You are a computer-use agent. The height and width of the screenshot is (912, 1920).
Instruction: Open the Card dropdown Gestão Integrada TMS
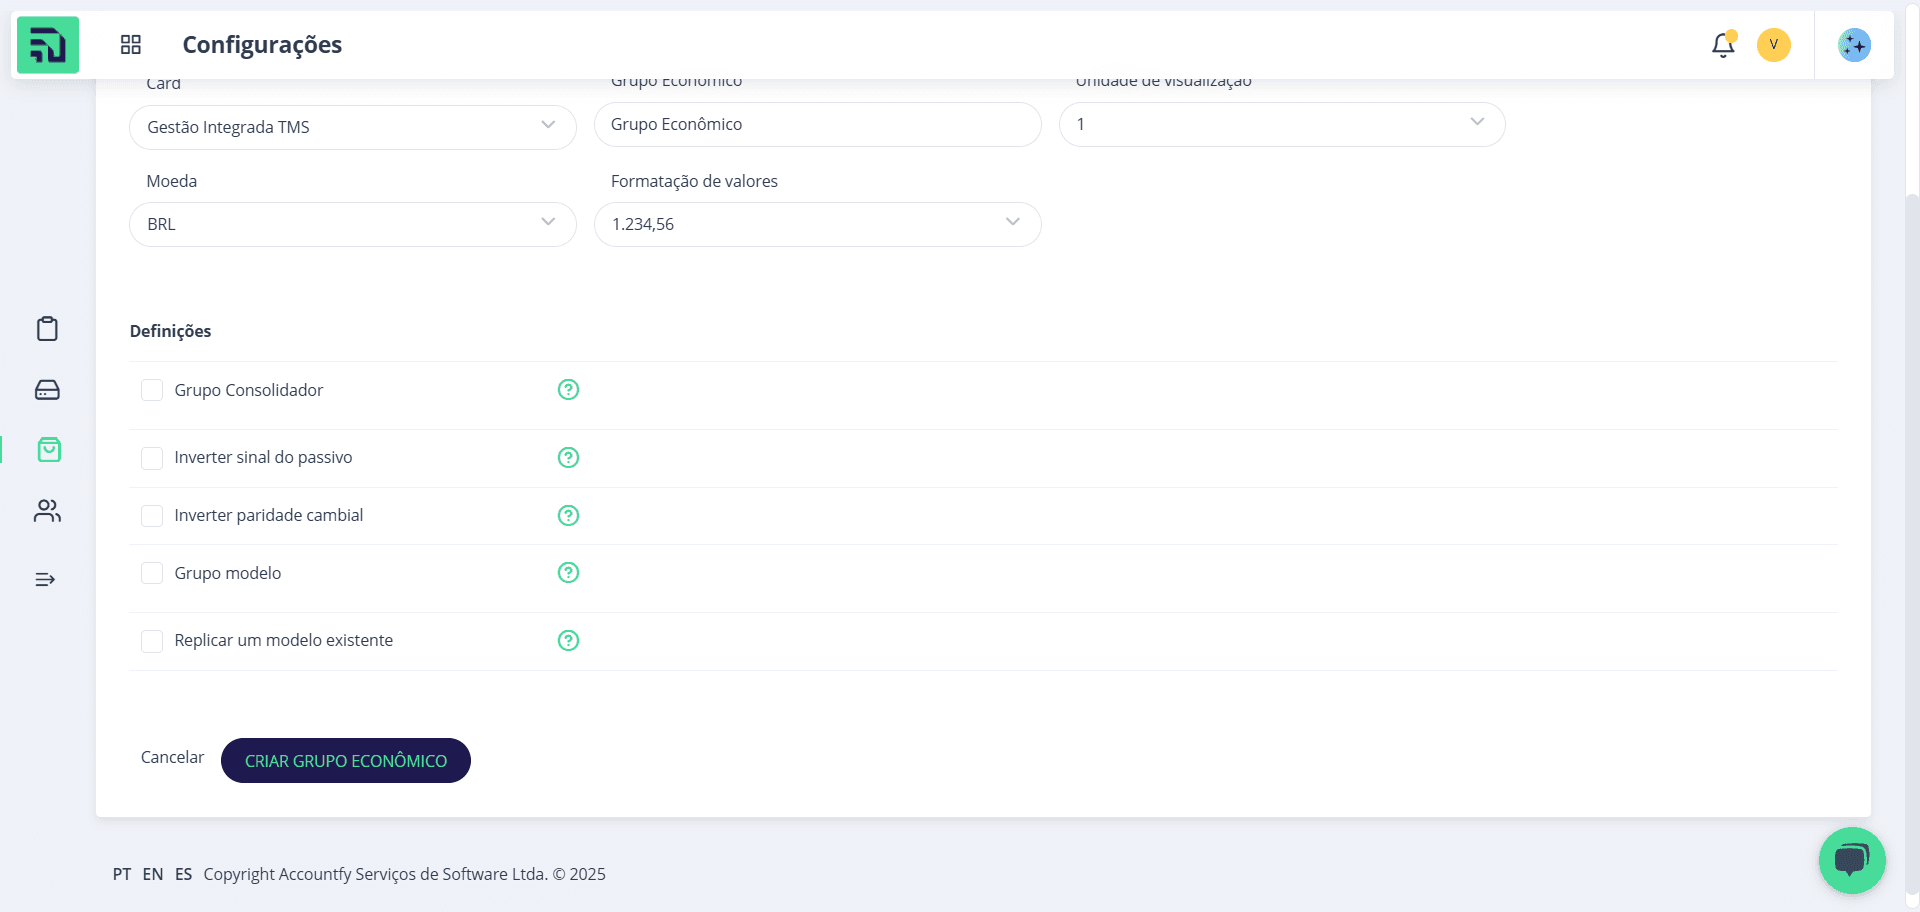(353, 127)
